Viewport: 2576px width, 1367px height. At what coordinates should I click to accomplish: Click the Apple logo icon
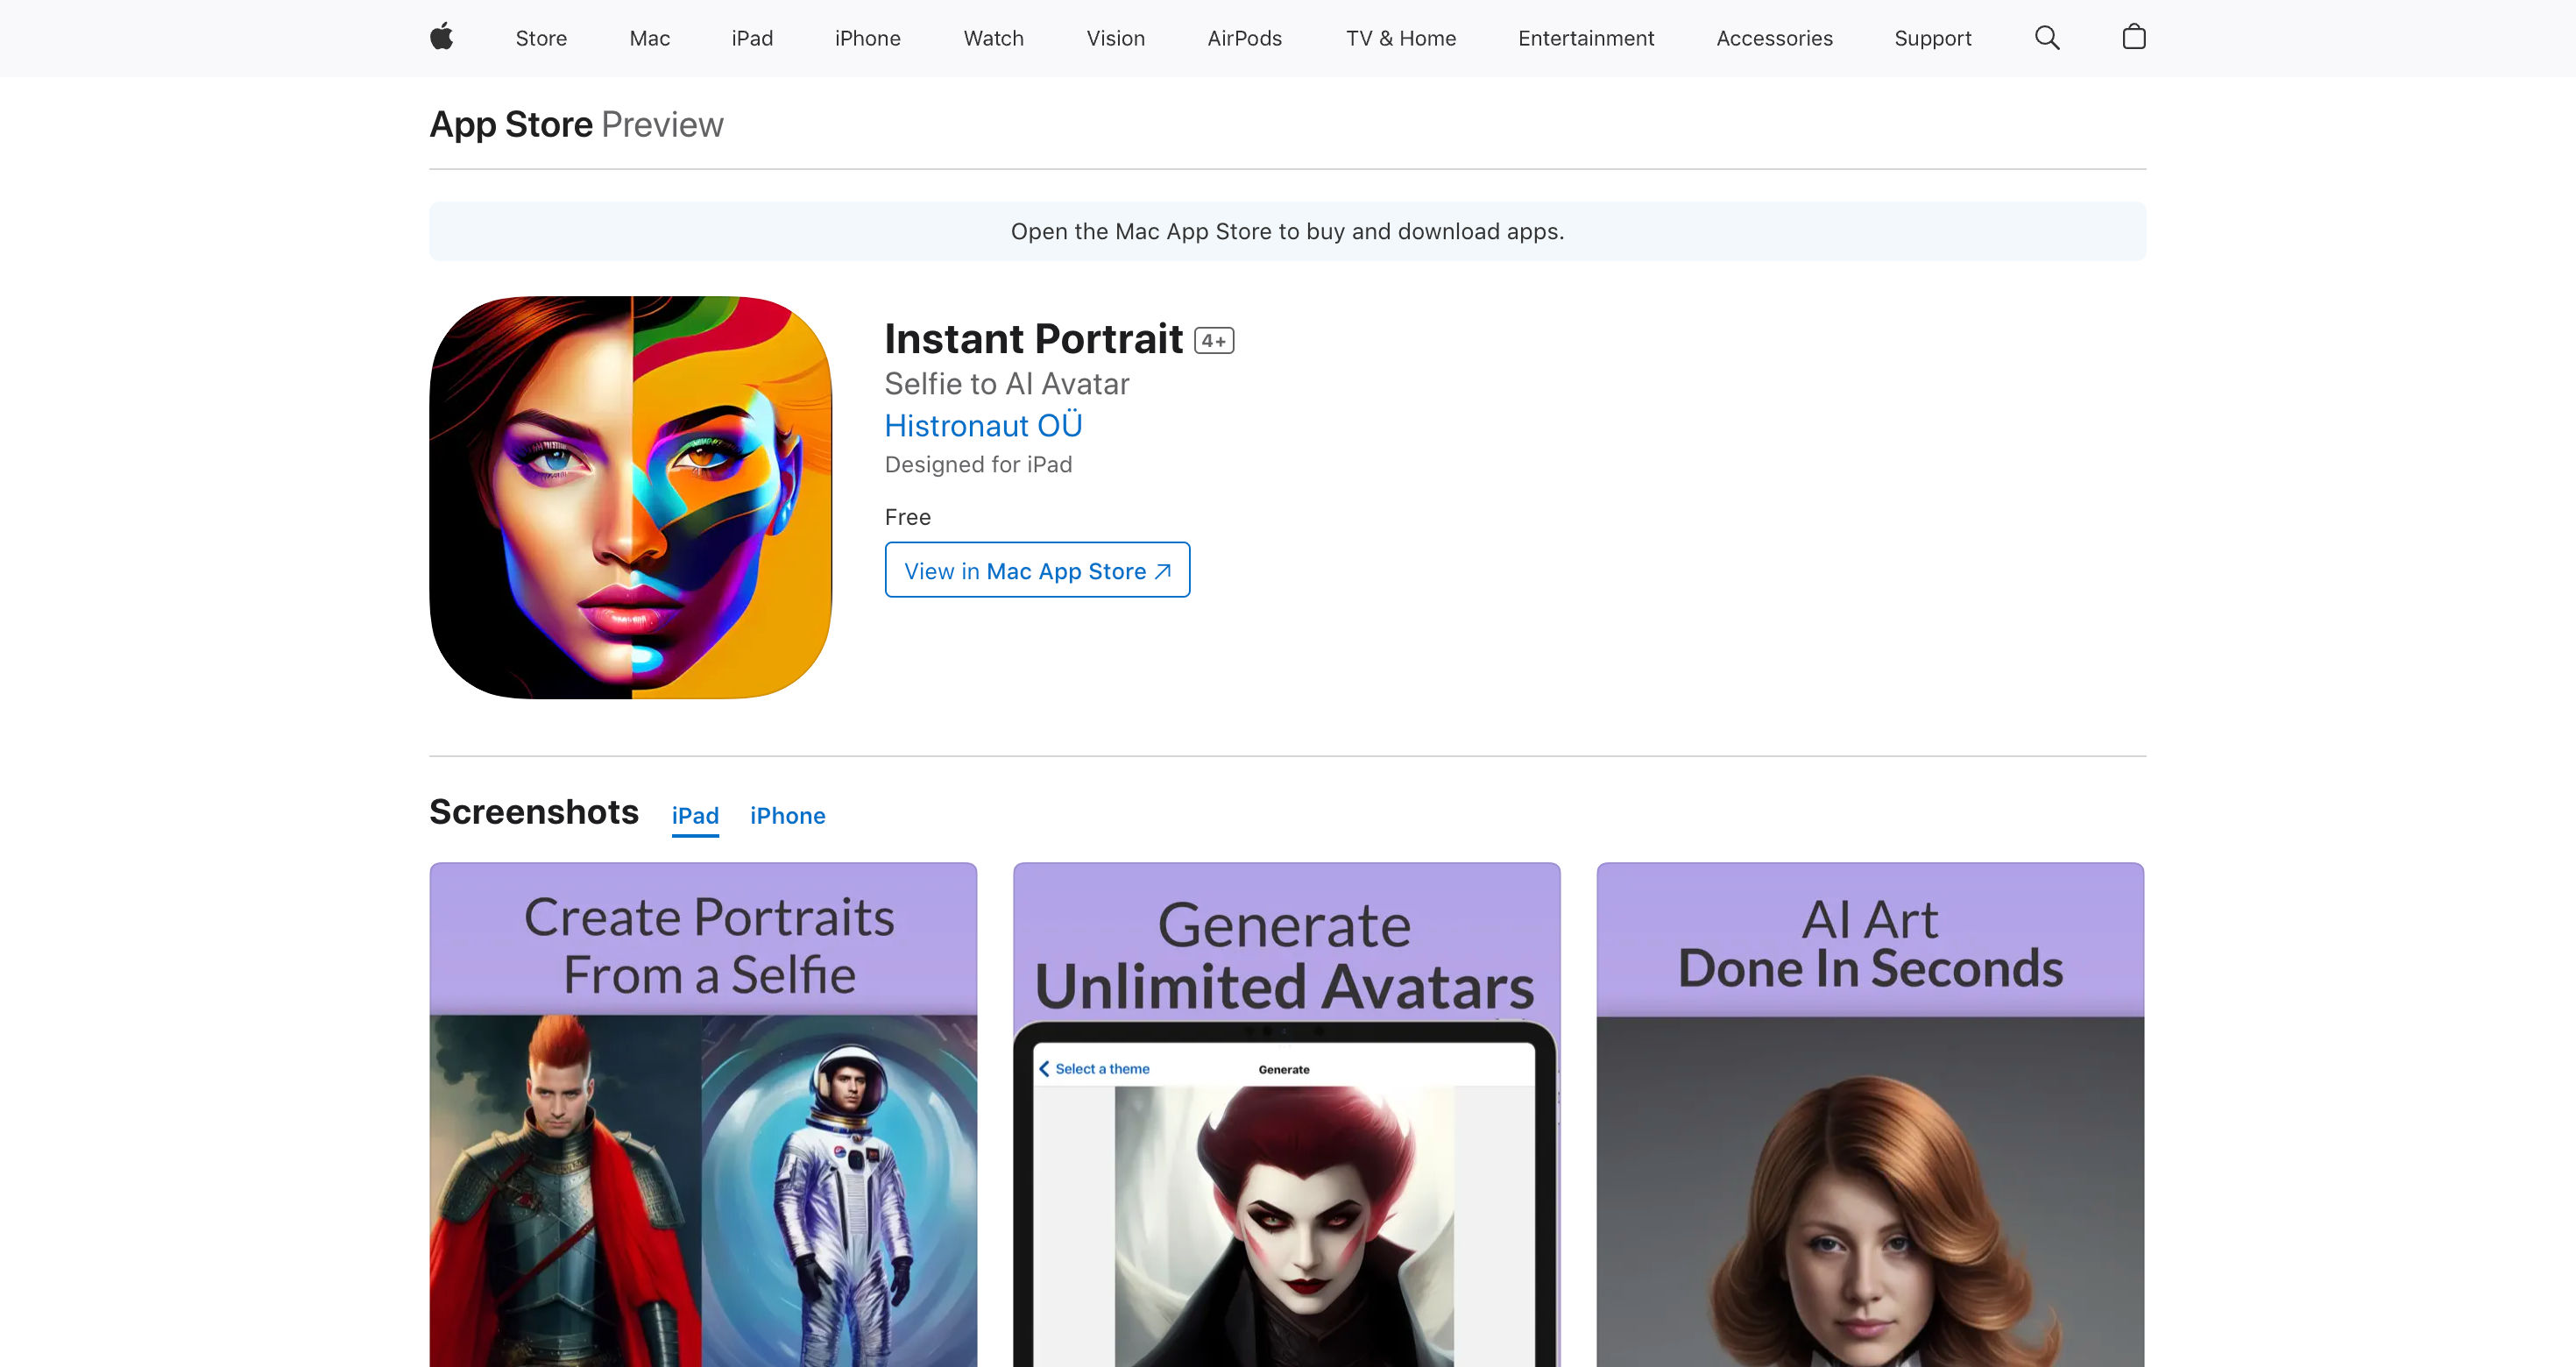(x=441, y=38)
